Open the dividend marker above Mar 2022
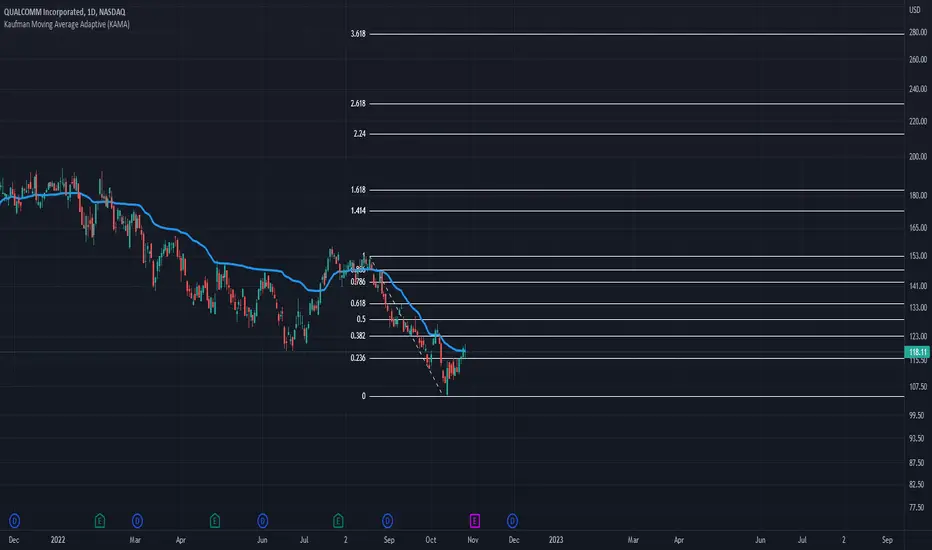The image size is (932, 550). tap(137, 521)
